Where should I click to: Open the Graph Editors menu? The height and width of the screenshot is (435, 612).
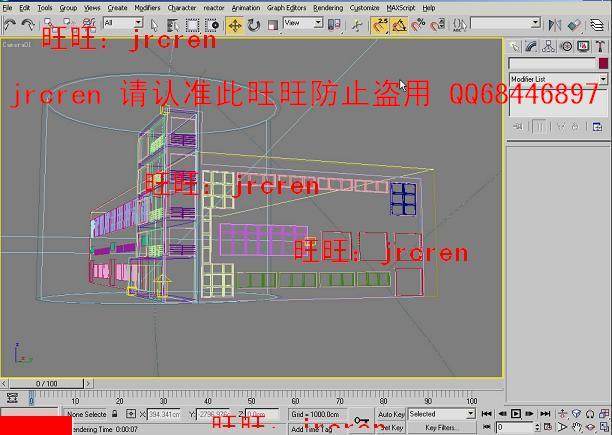pos(286,8)
